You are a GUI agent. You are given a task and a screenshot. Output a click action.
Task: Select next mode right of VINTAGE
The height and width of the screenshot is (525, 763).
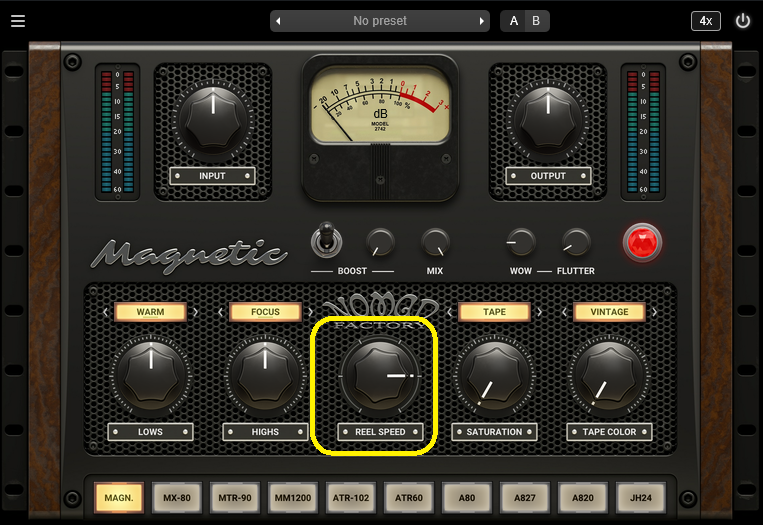[x=654, y=312]
